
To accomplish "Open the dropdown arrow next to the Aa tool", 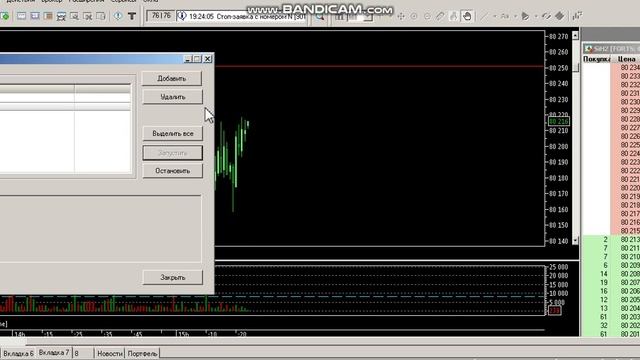I will (515, 16).
